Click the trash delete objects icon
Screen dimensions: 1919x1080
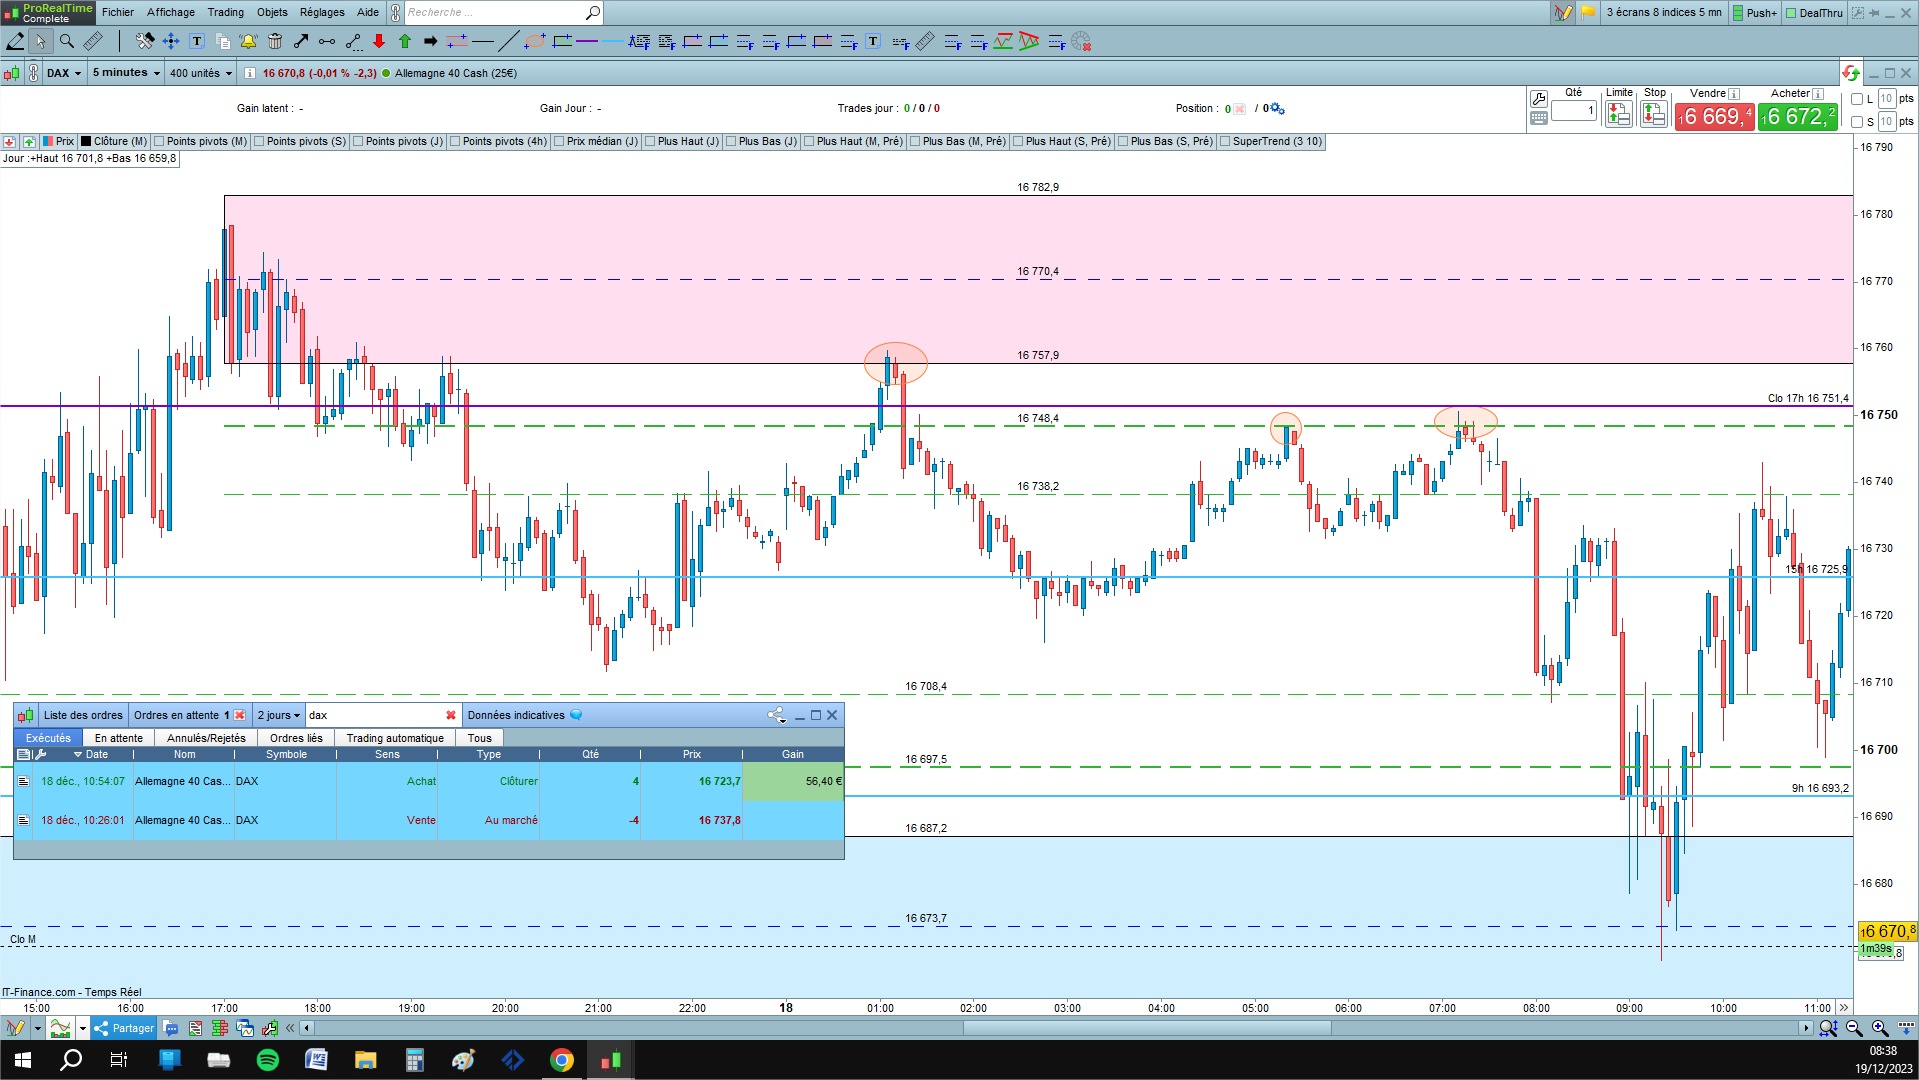[275, 41]
